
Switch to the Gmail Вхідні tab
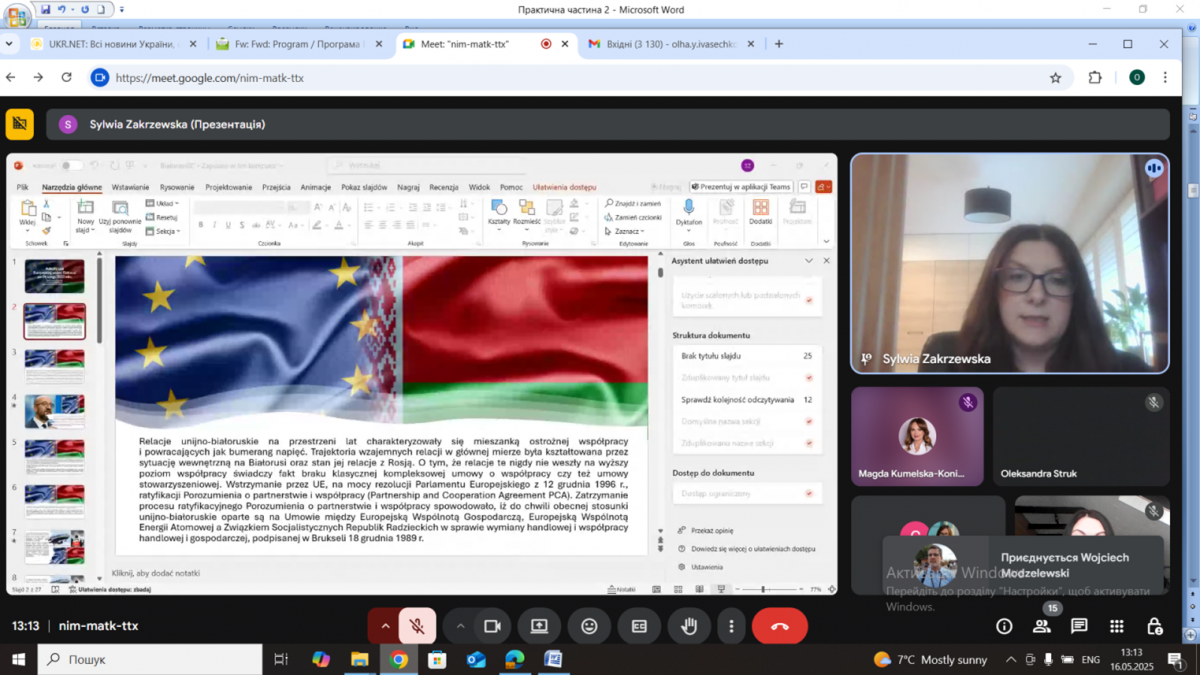663,44
